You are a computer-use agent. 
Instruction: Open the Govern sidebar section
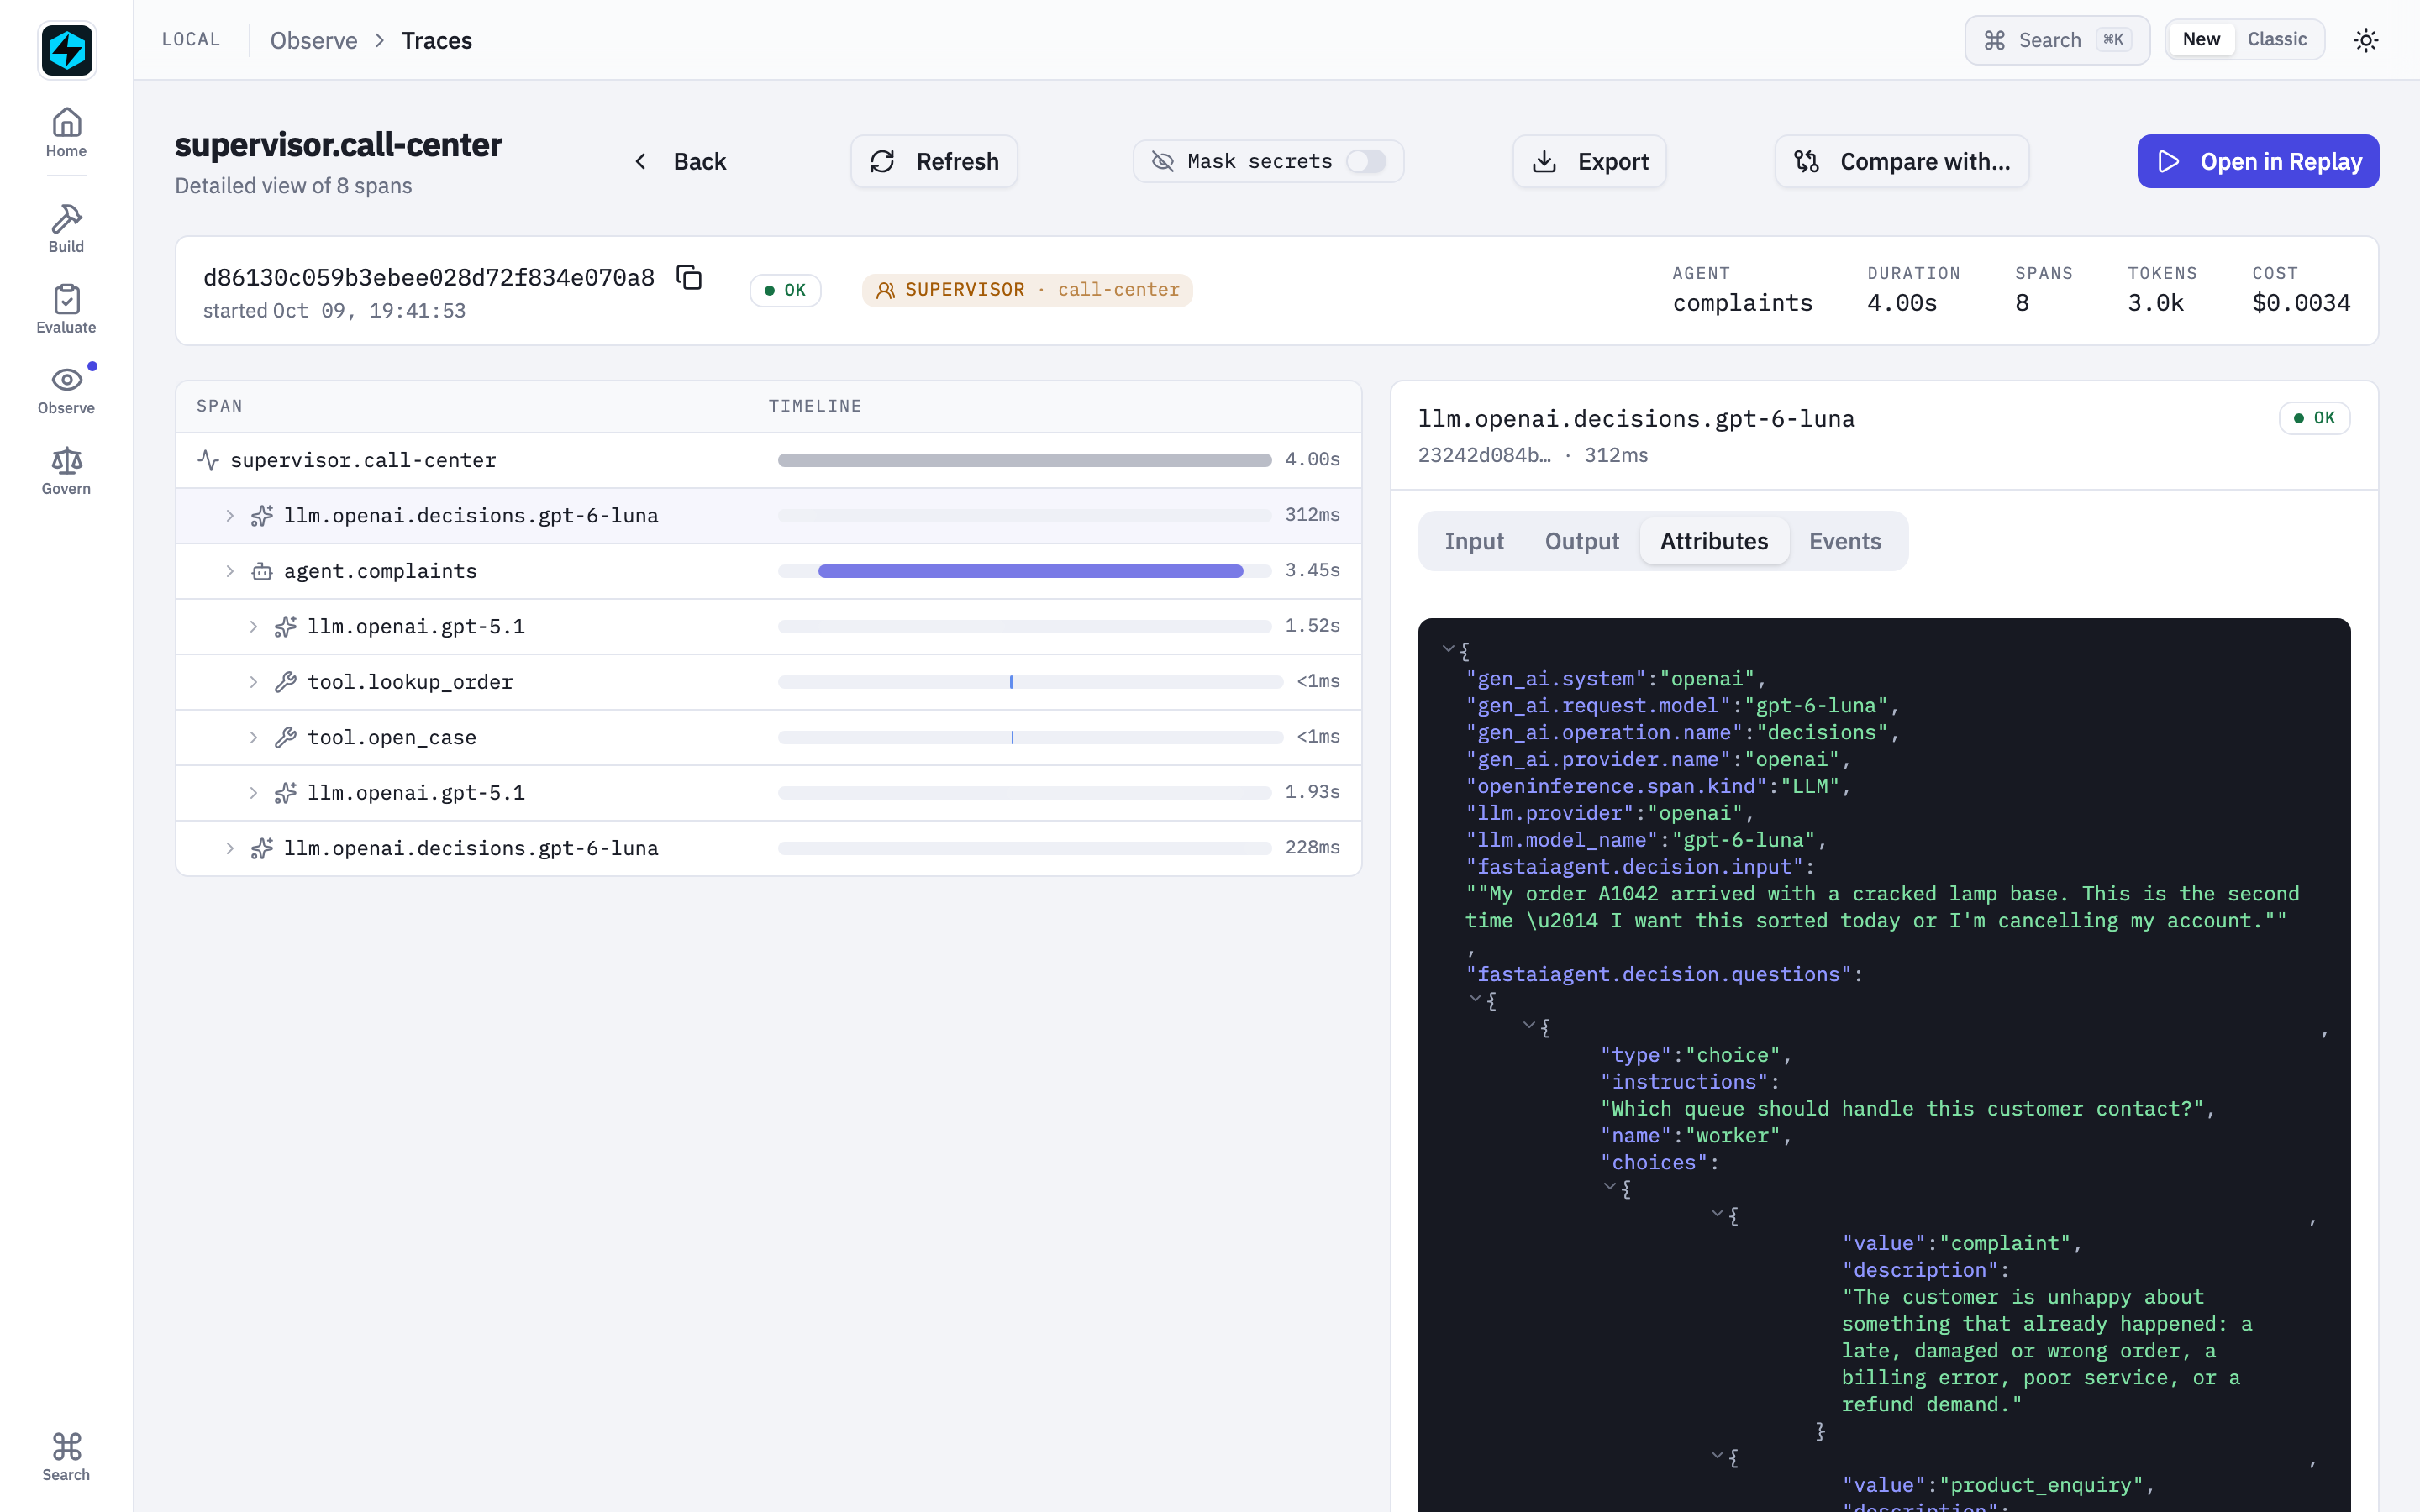[x=66, y=471]
